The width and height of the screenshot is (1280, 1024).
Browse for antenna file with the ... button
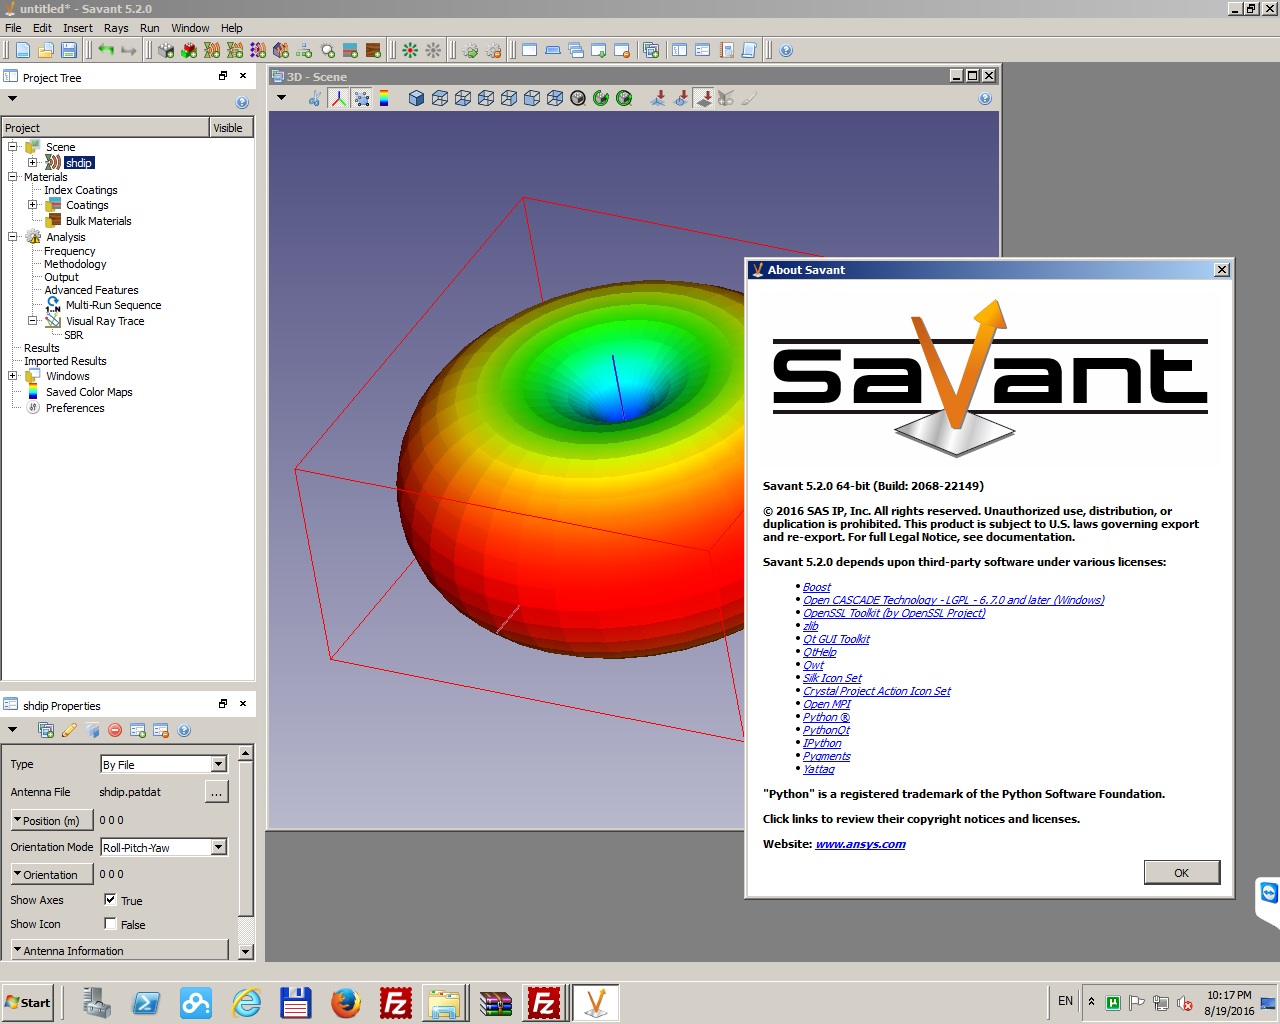216,792
